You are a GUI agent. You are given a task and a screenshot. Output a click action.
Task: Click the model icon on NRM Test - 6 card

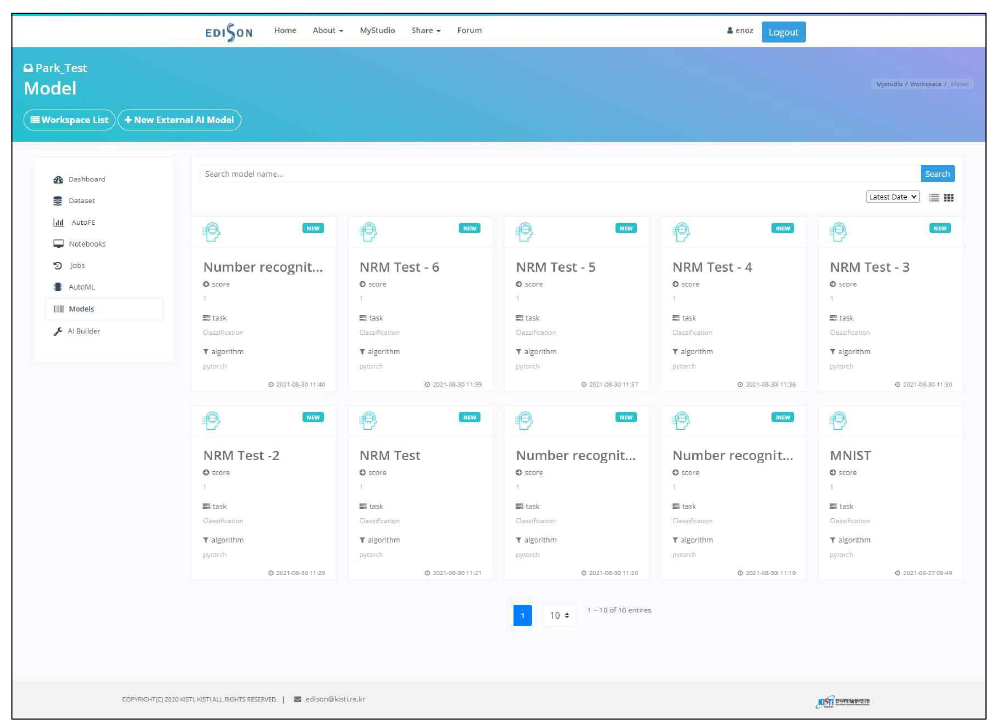(368, 231)
